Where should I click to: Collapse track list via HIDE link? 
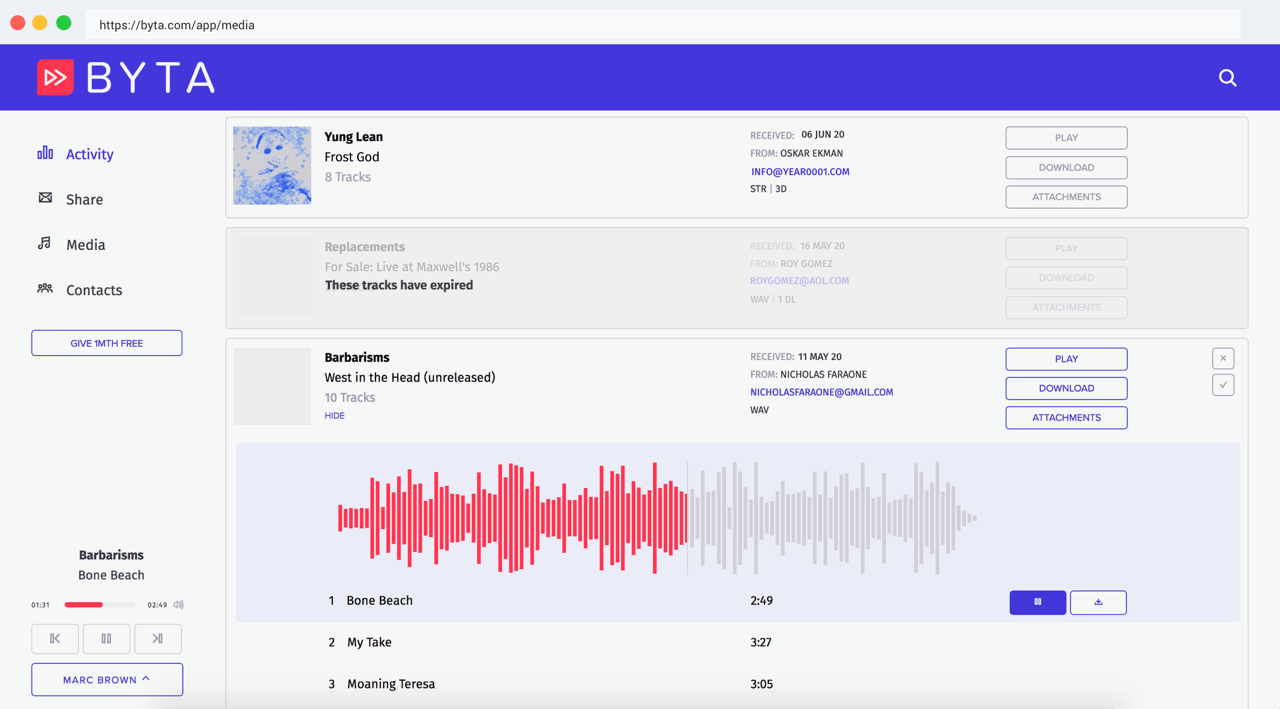(x=334, y=416)
